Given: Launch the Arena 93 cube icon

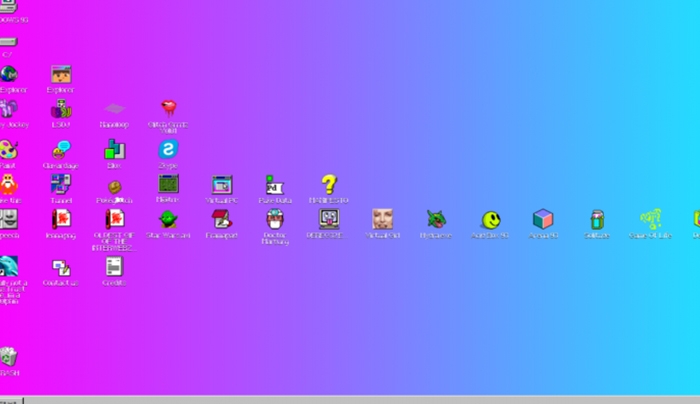Looking at the screenshot, I should 543,219.
